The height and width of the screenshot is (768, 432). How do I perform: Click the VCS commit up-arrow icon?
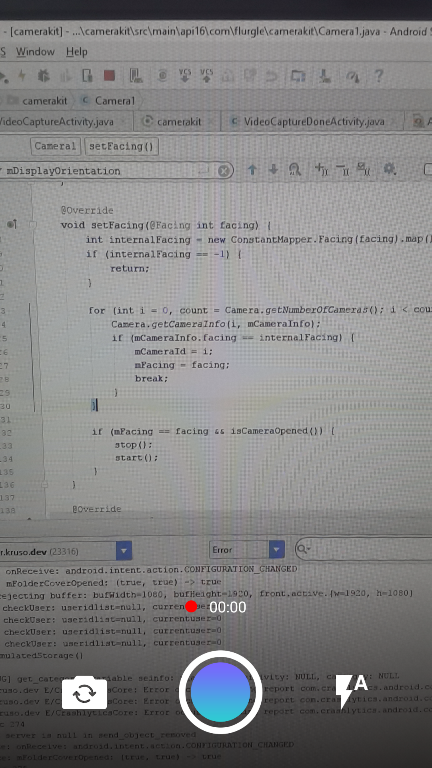207,75
